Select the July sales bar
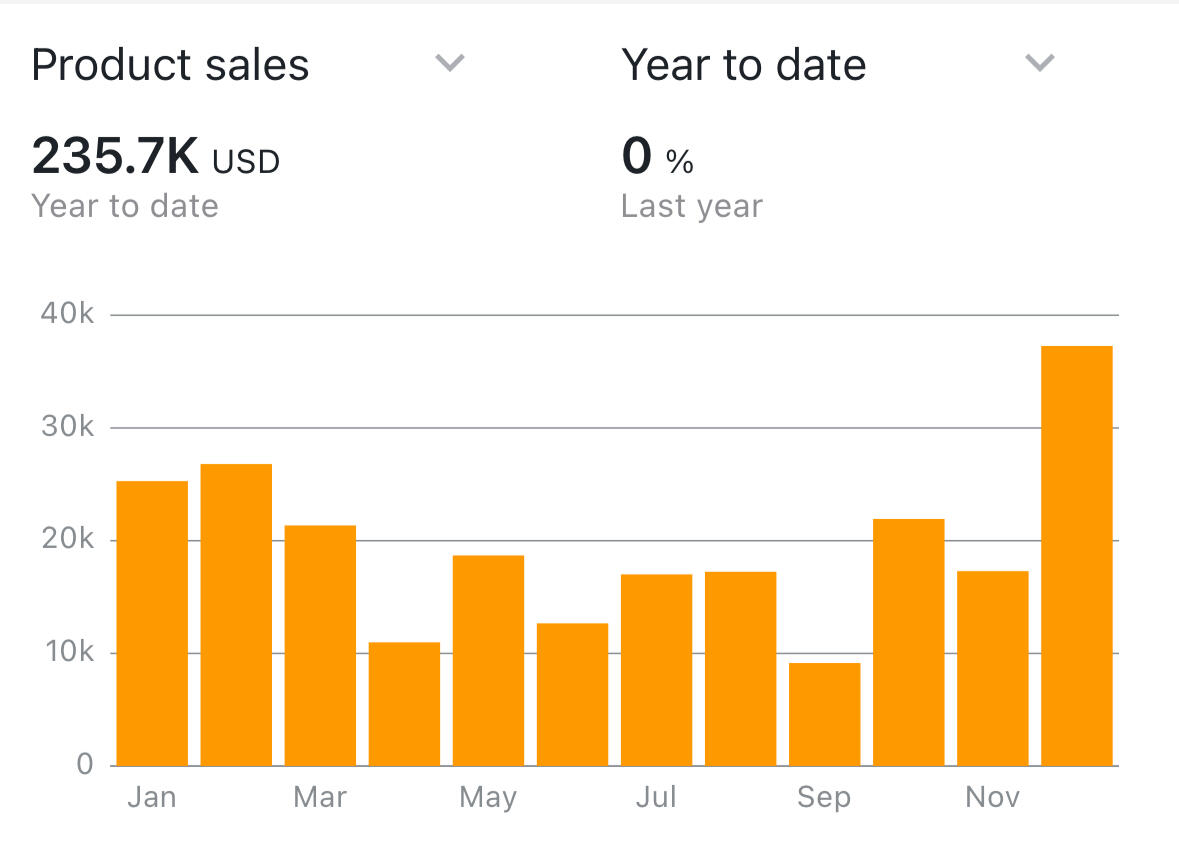The image size is (1179, 850). pos(656,670)
